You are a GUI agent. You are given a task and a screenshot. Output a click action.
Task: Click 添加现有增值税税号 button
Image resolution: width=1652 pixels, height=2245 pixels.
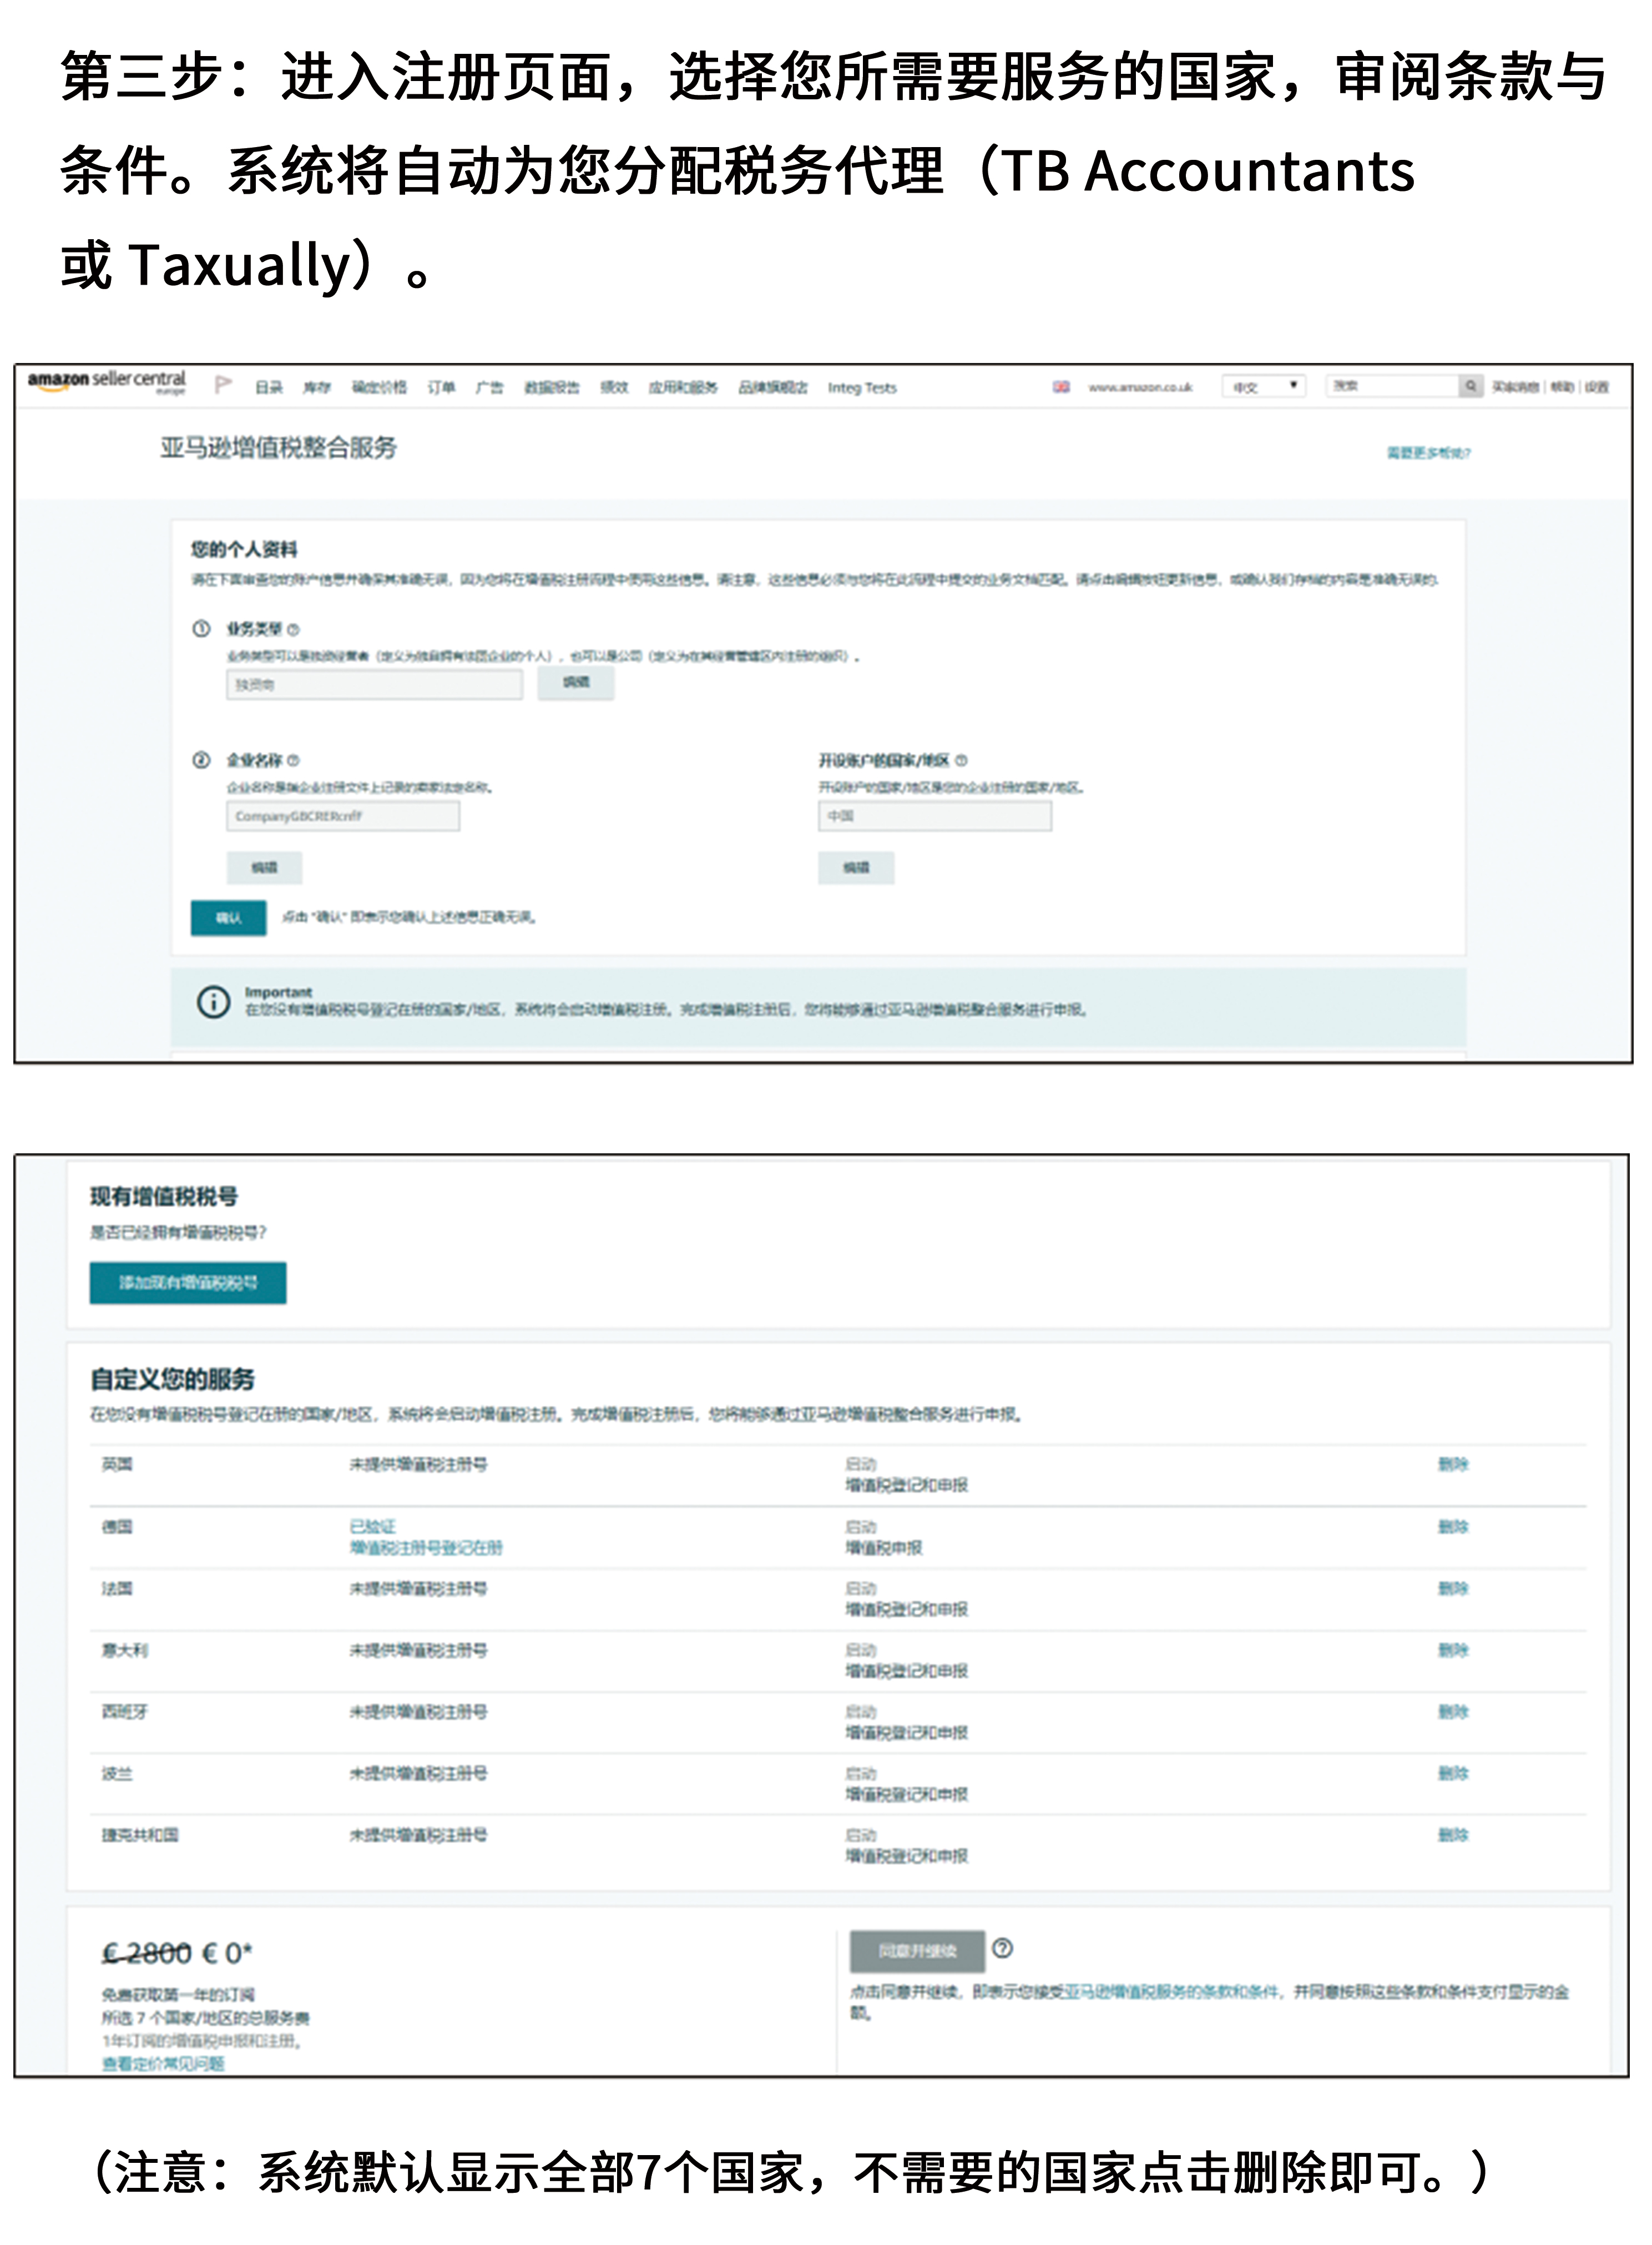pyautogui.click(x=188, y=1282)
